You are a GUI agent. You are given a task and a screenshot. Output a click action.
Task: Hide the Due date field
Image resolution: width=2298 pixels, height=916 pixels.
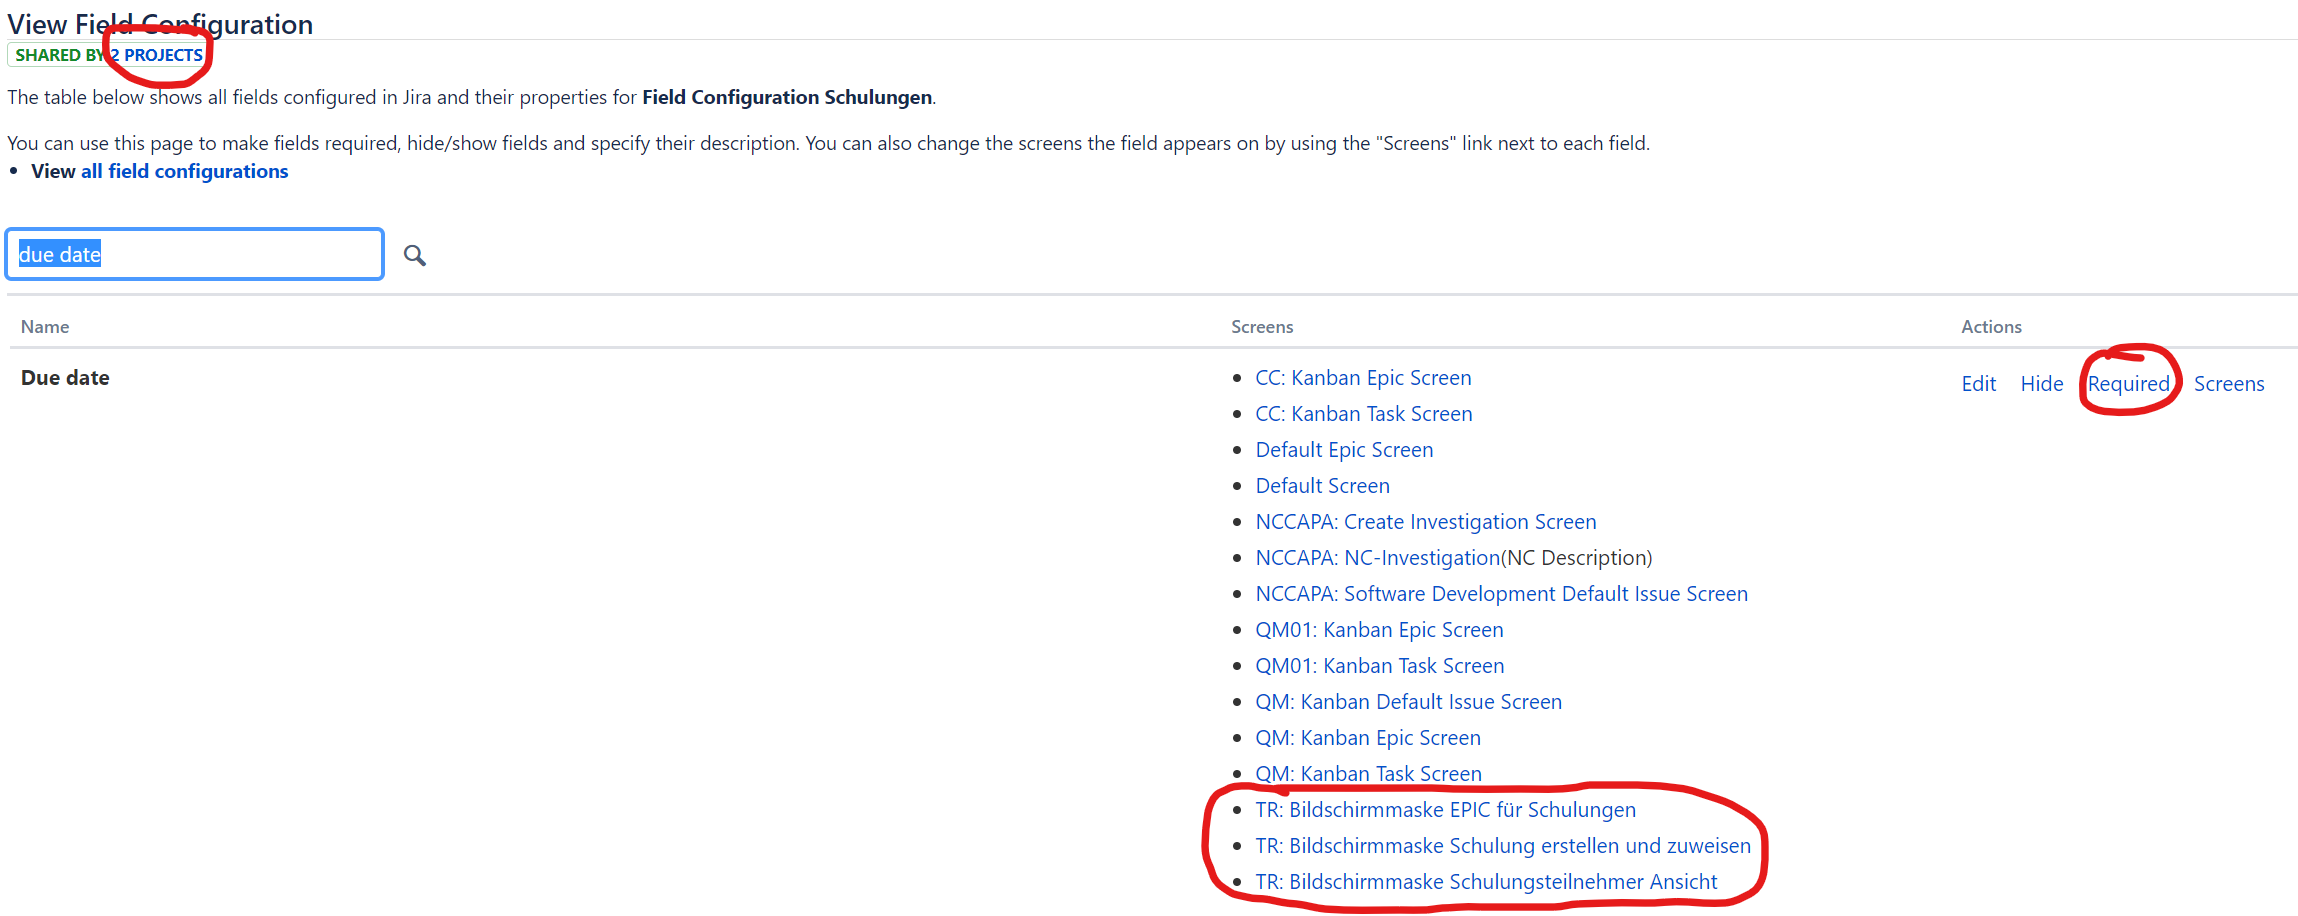click(2042, 384)
